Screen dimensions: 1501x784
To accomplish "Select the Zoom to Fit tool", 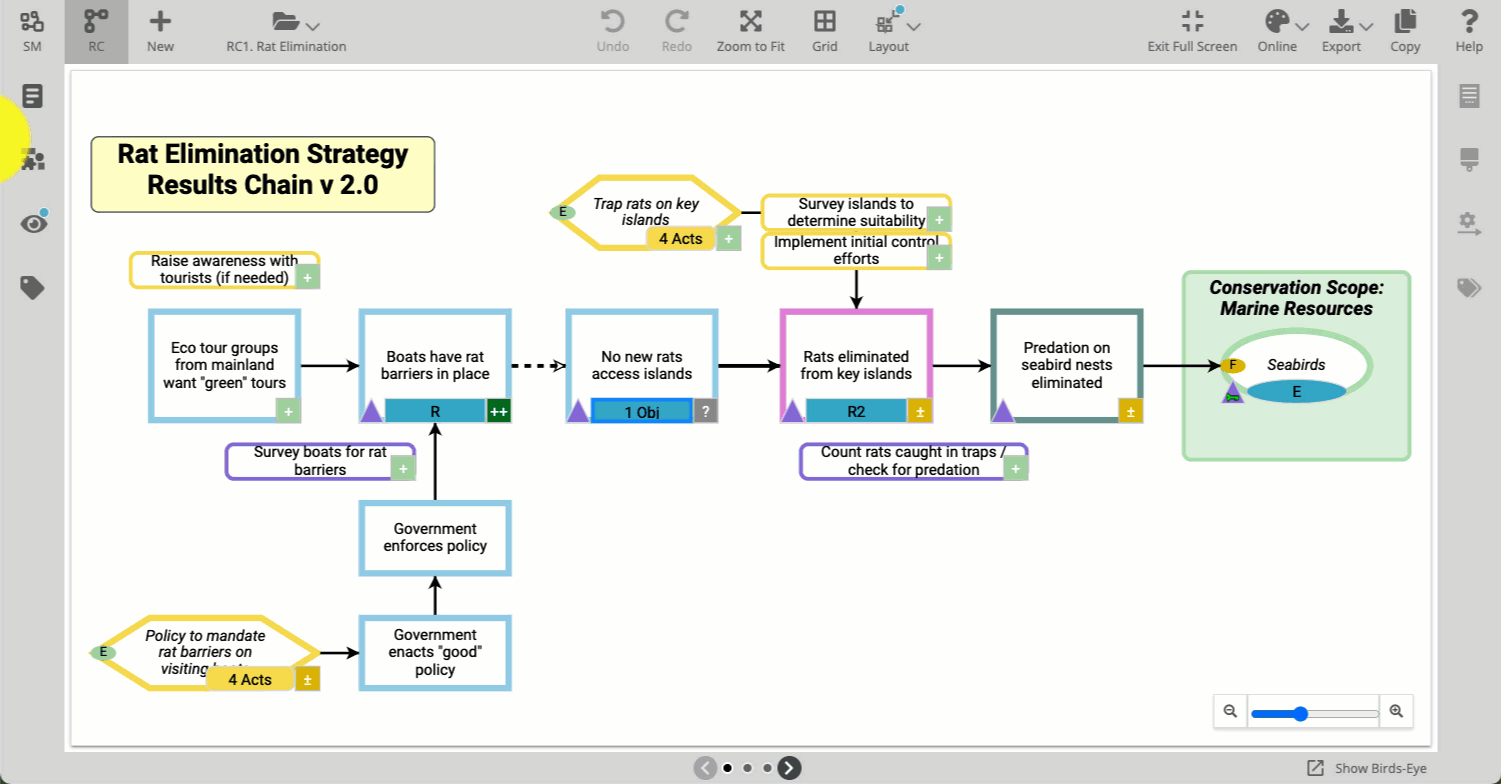I will (x=751, y=30).
